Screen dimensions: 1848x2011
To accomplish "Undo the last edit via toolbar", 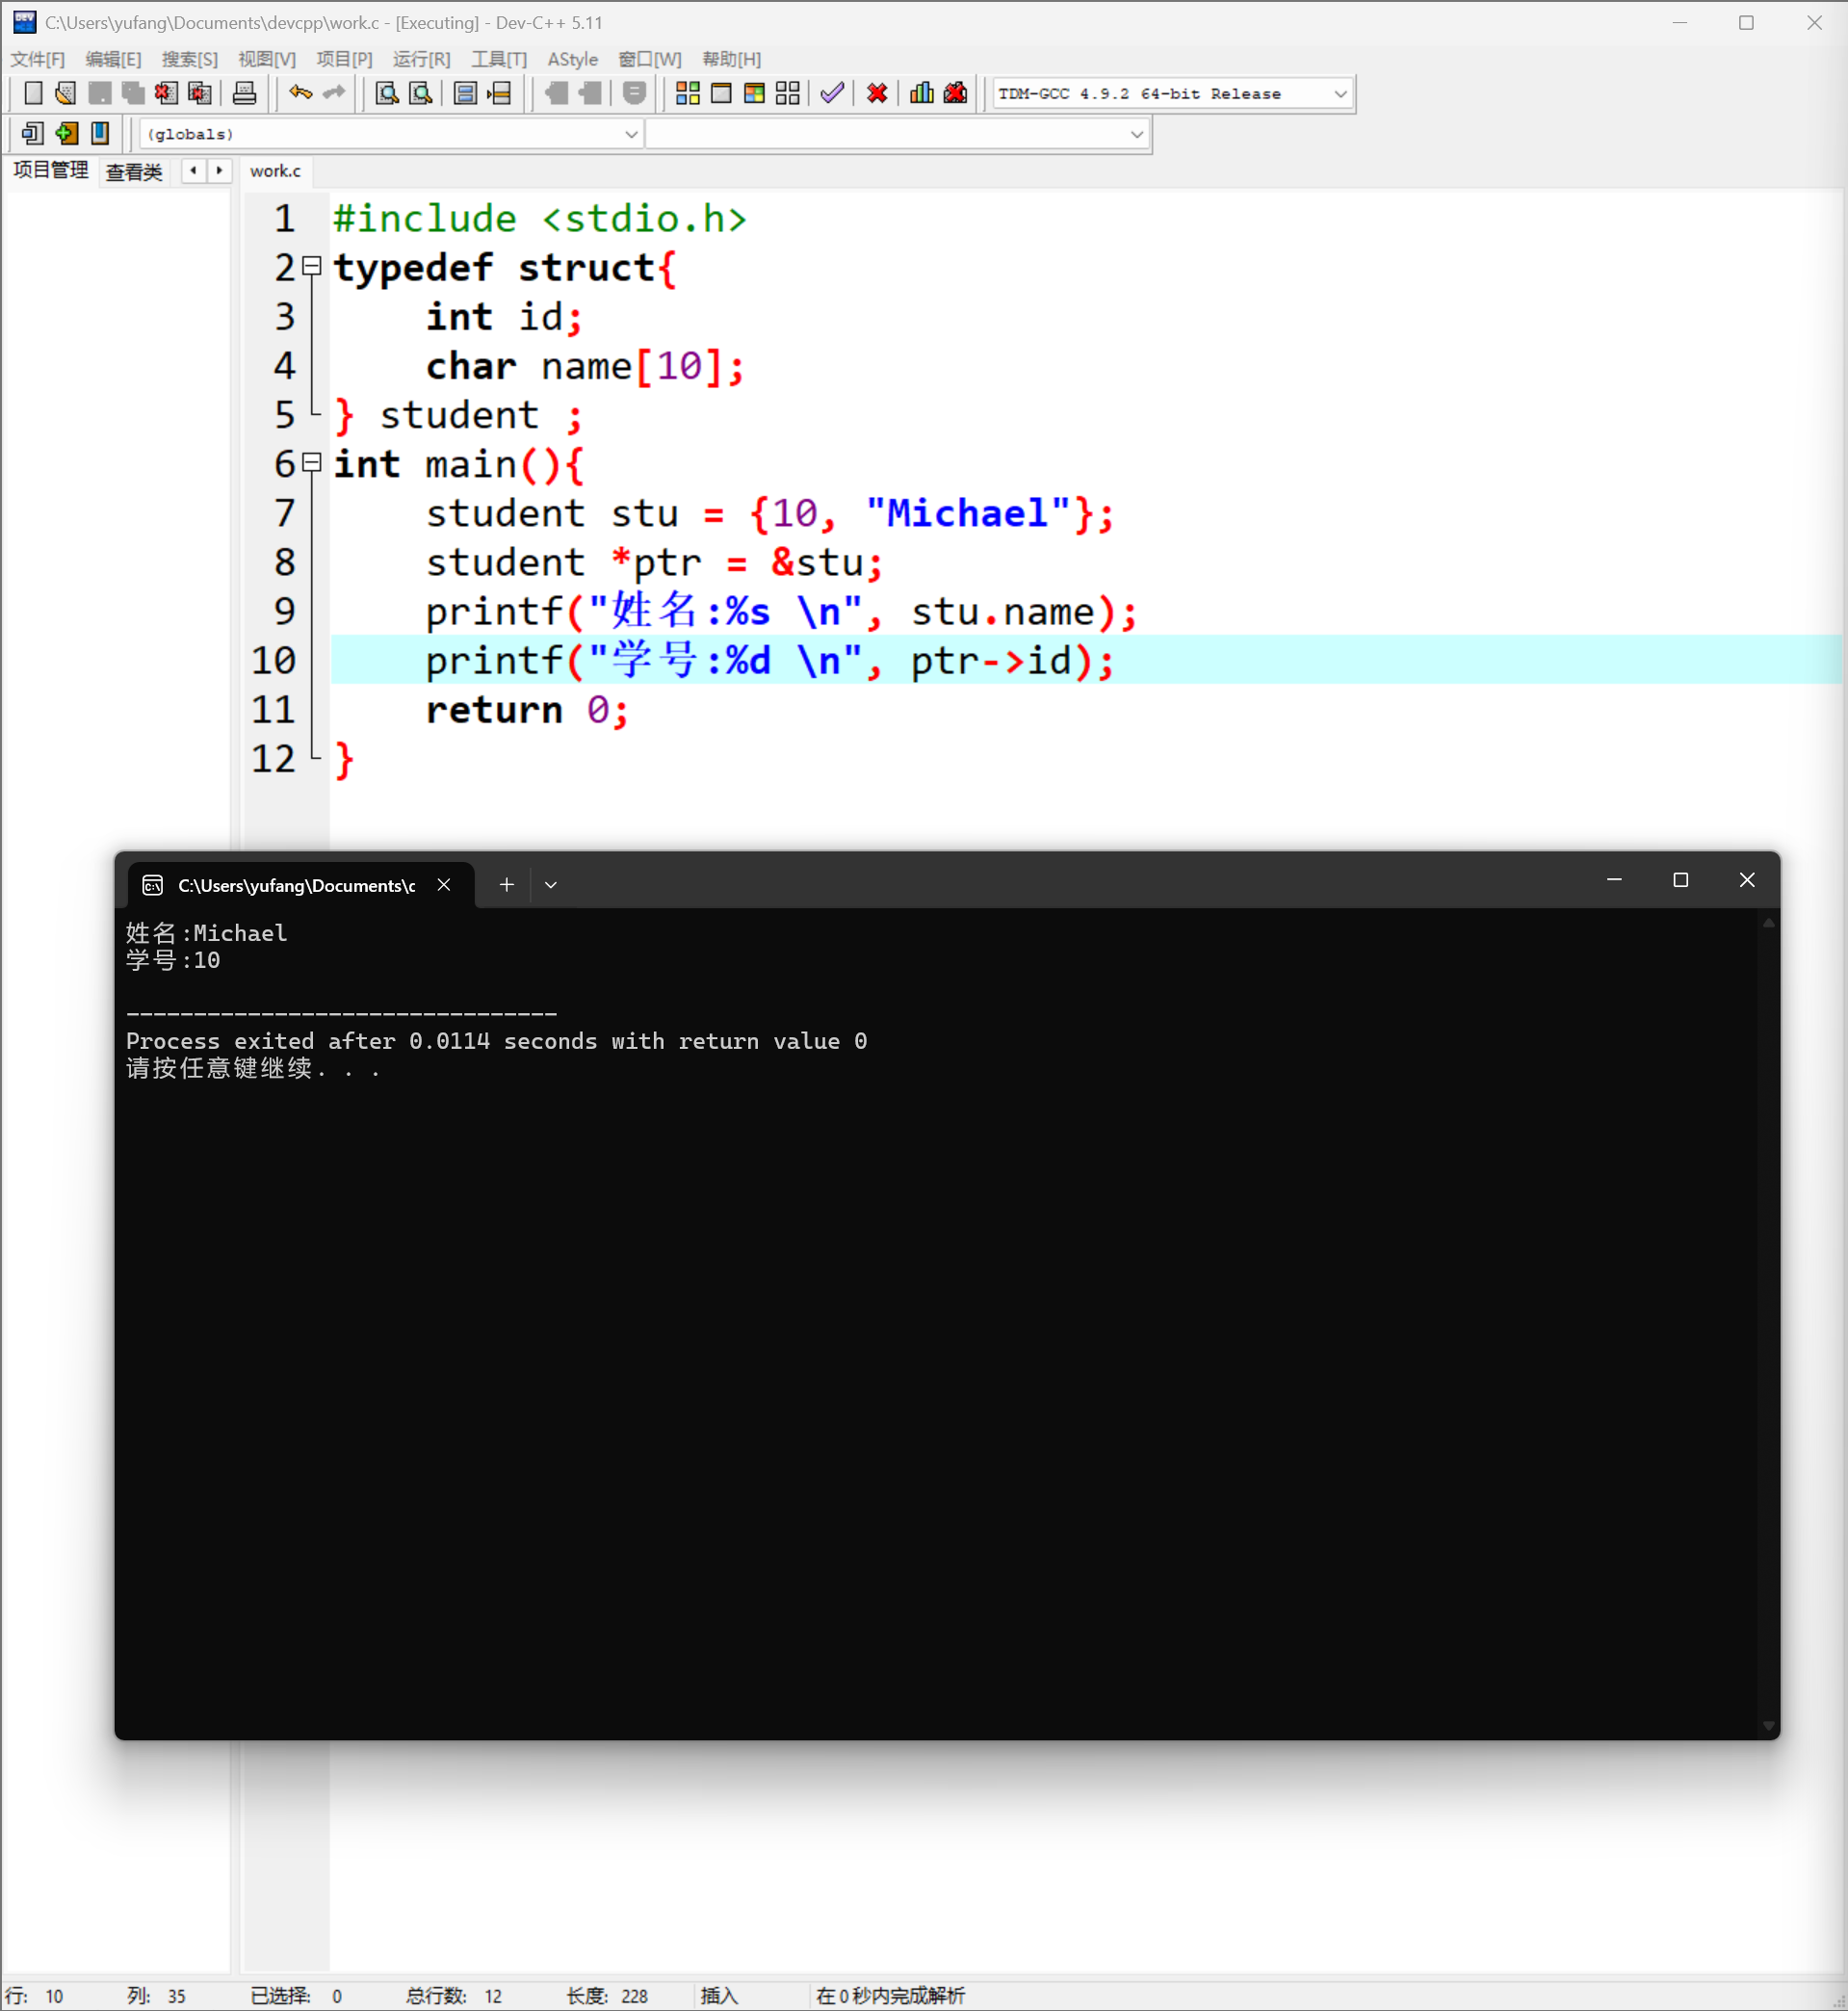I will click(x=300, y=93).
